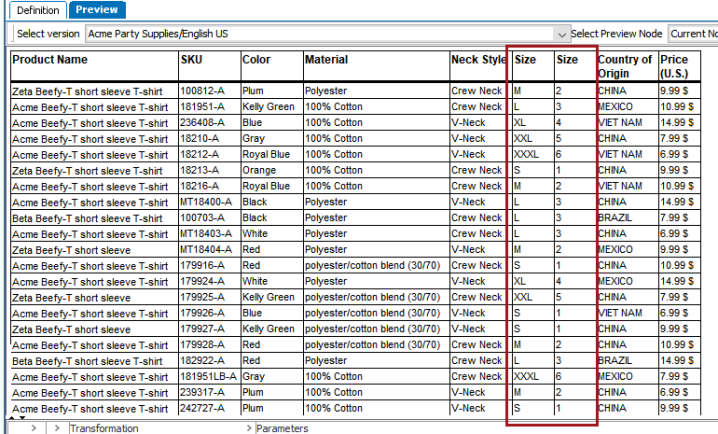Expand the Parameters section chevron

(249, 428)
